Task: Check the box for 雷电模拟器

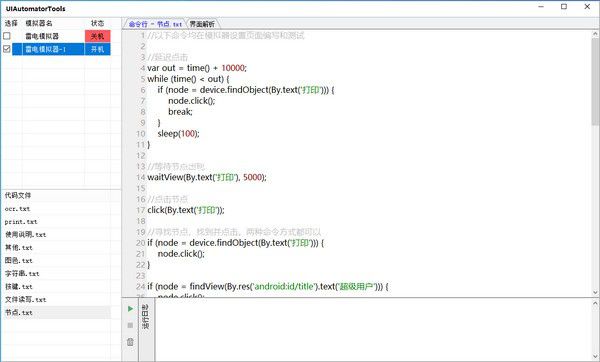Action: point(7,36)
